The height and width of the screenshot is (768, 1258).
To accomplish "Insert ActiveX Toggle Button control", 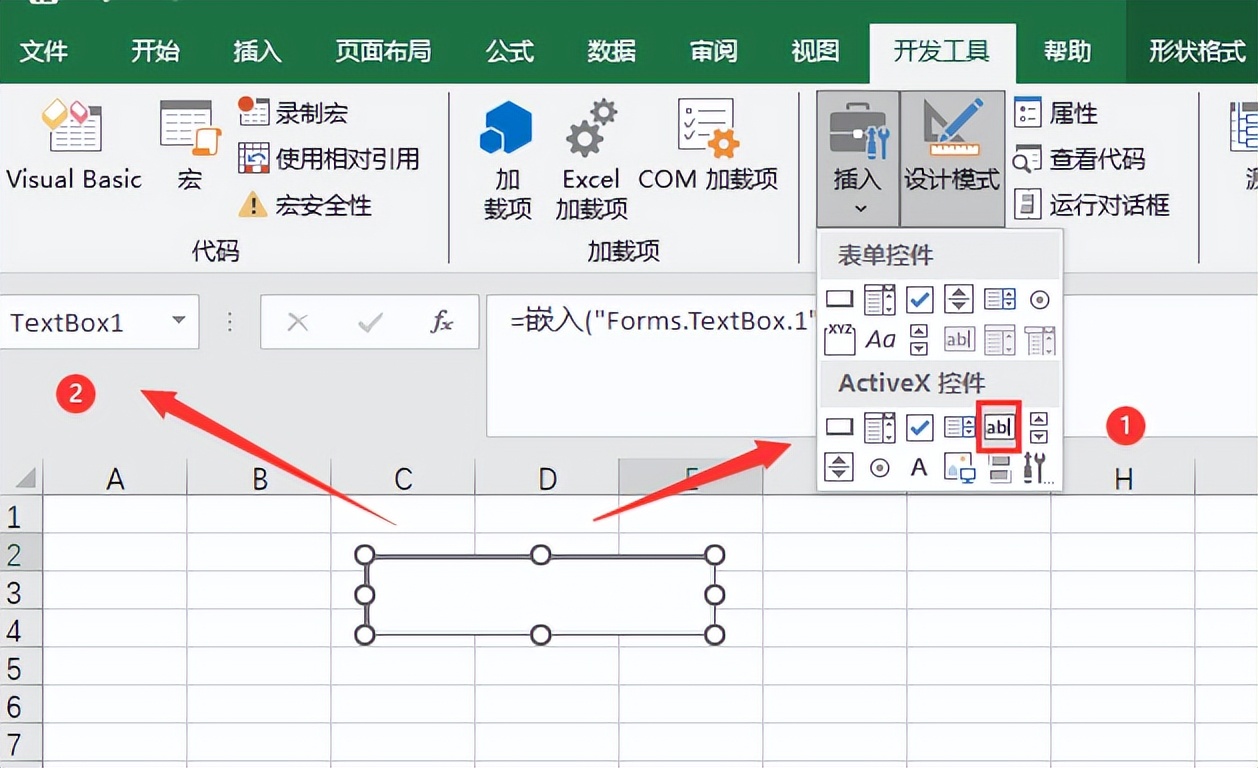I will point(999,467).
